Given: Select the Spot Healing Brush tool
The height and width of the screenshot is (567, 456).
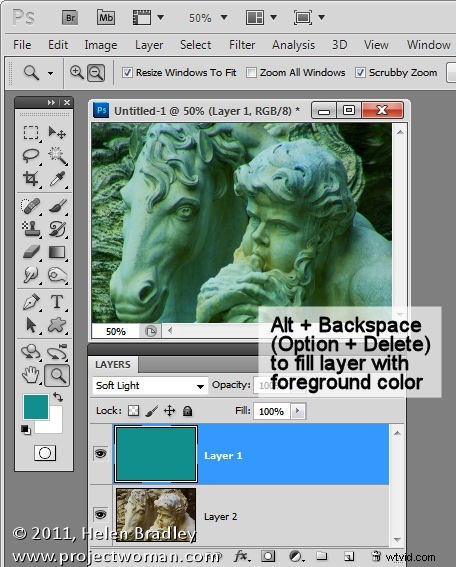Looking at the screenshot, I should coord(31,206).
